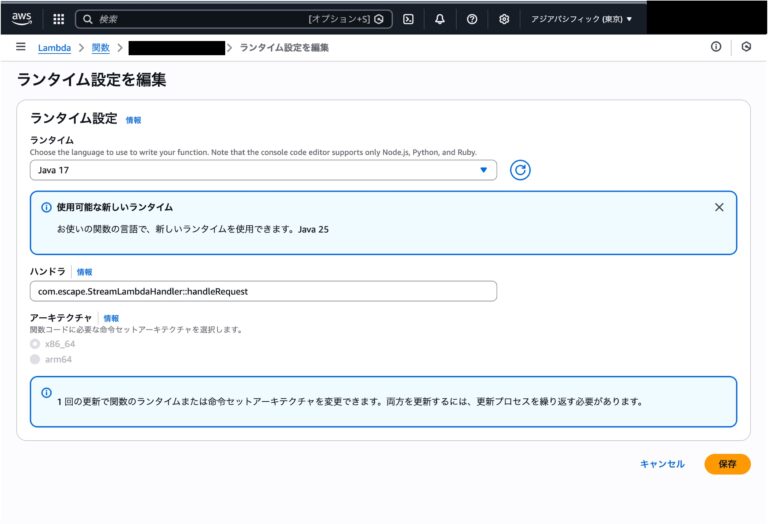Click the AWS logo home icon

[x=22, y=18]
